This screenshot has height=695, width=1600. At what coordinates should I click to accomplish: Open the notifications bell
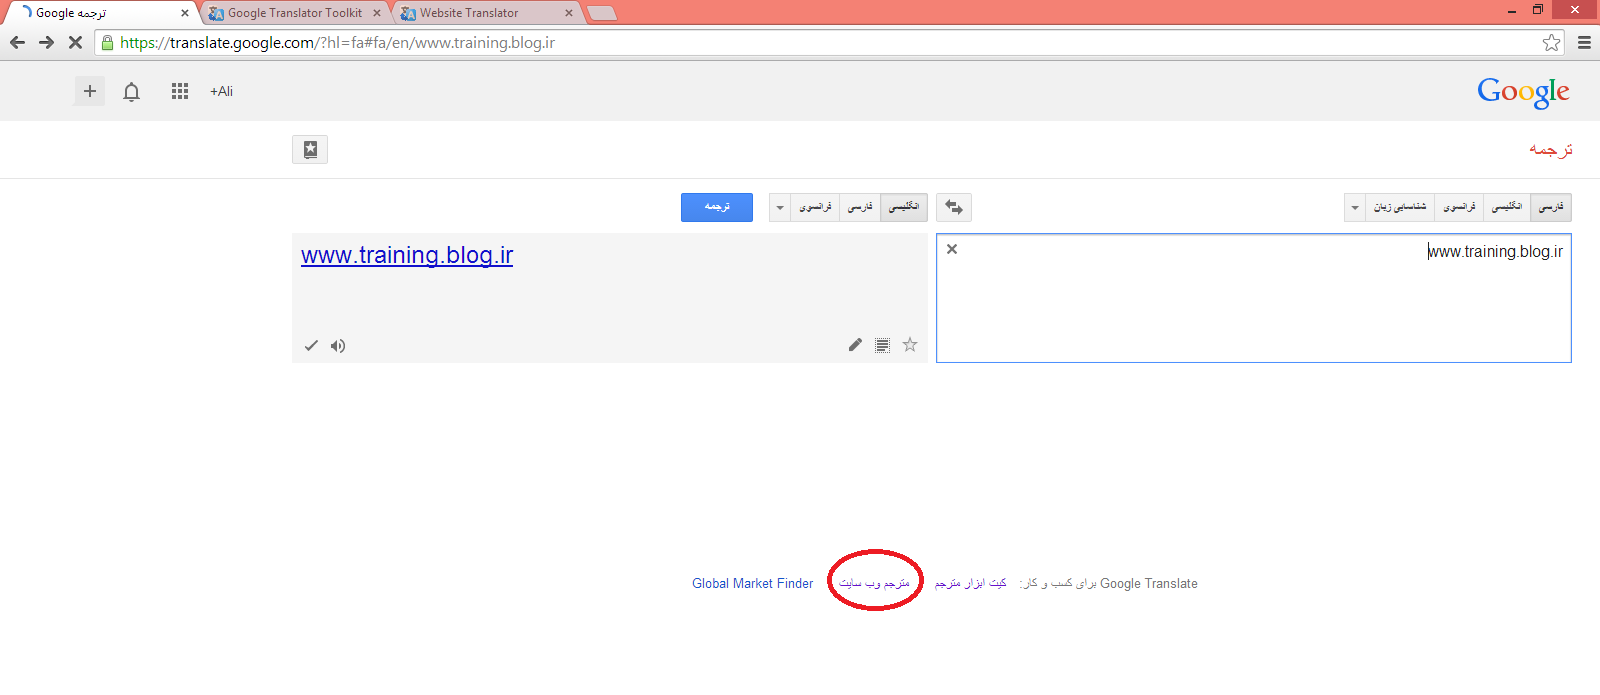[131, 92]
